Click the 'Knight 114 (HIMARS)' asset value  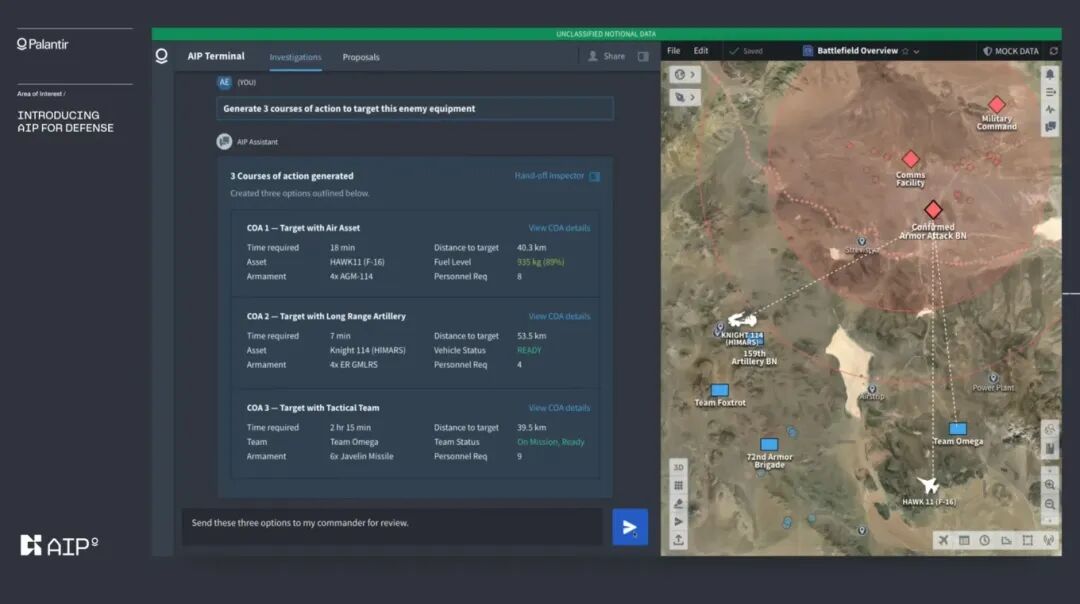coord(367,351)
